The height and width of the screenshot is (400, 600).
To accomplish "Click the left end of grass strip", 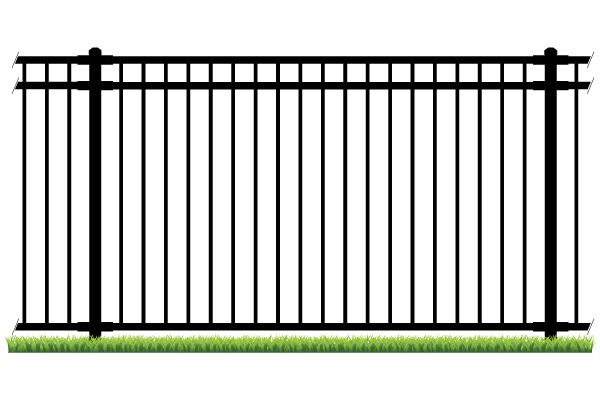I will pyautogui.click(x=12, y=344).
